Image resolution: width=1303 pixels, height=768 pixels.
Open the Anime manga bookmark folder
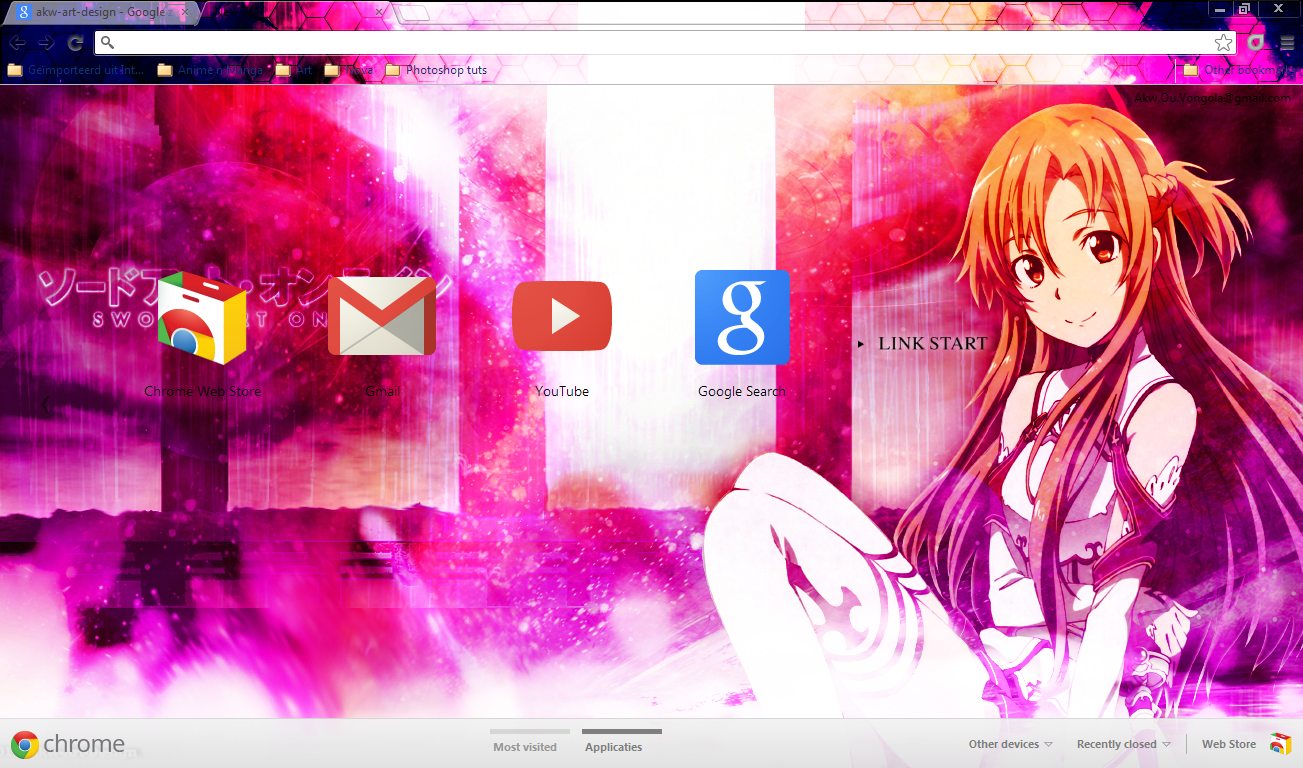[211, 70]
